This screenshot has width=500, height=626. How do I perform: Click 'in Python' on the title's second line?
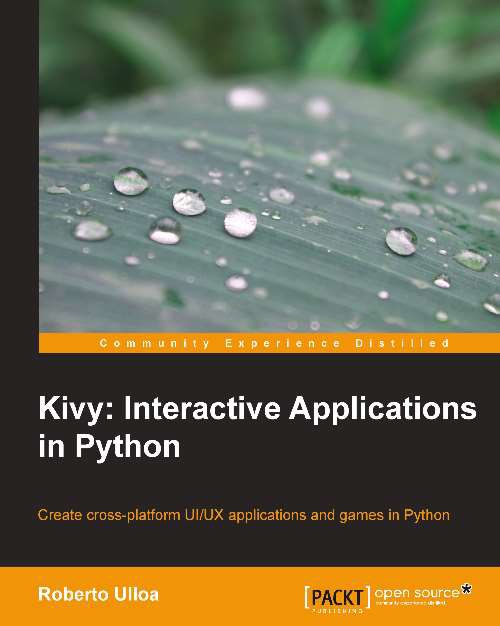[x=109, y=448]
